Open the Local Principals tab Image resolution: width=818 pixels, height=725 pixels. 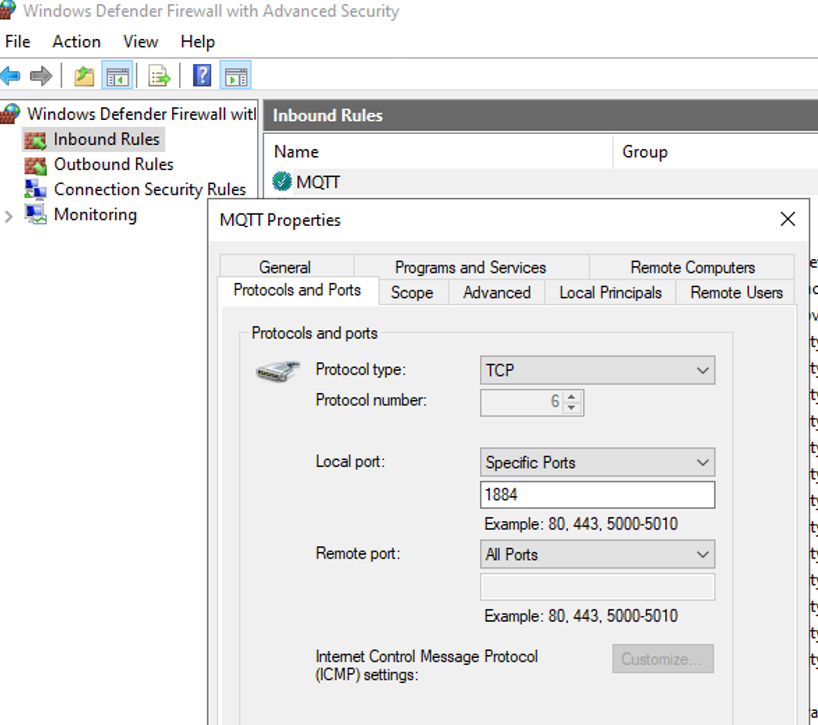coord(610,293)
